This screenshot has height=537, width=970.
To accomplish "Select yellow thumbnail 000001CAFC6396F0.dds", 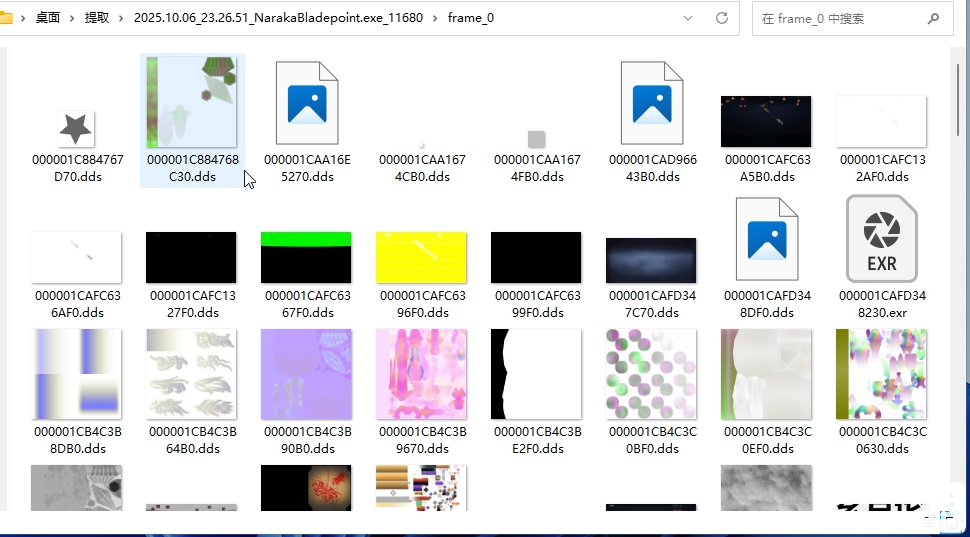I will tap(421, 257).
